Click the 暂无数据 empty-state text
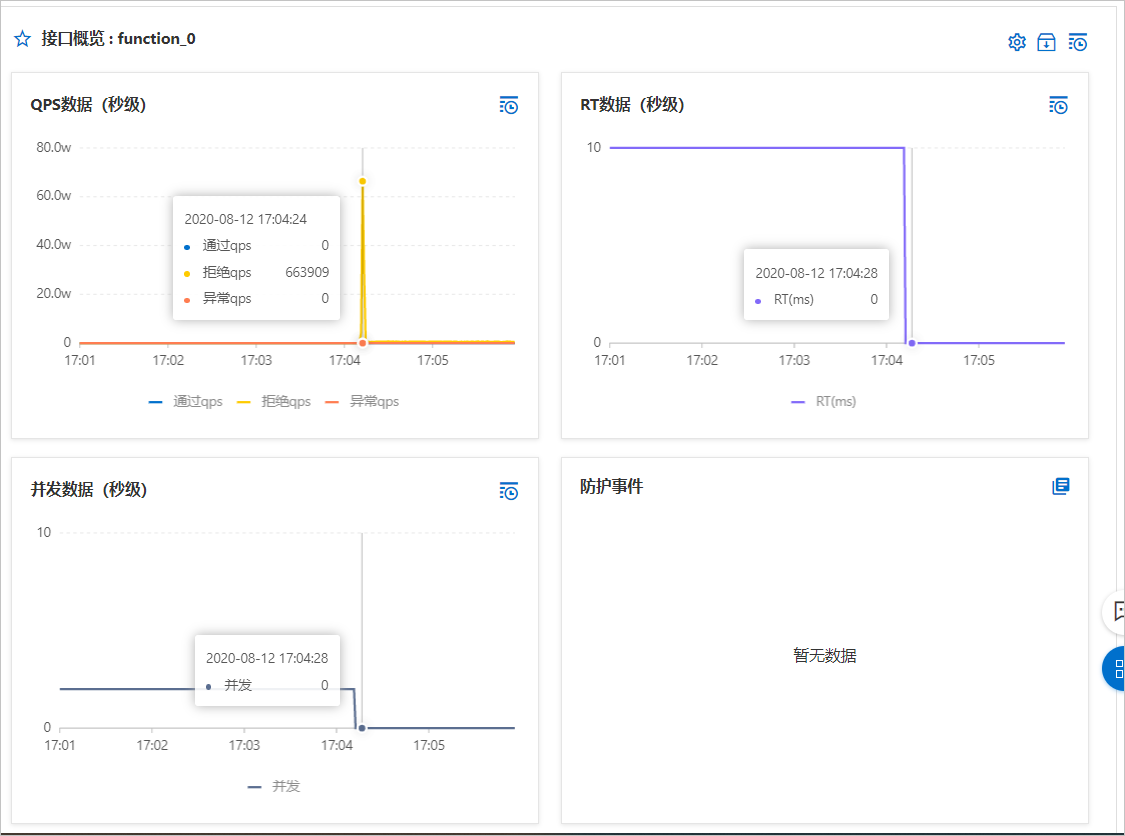 [824, 655]
